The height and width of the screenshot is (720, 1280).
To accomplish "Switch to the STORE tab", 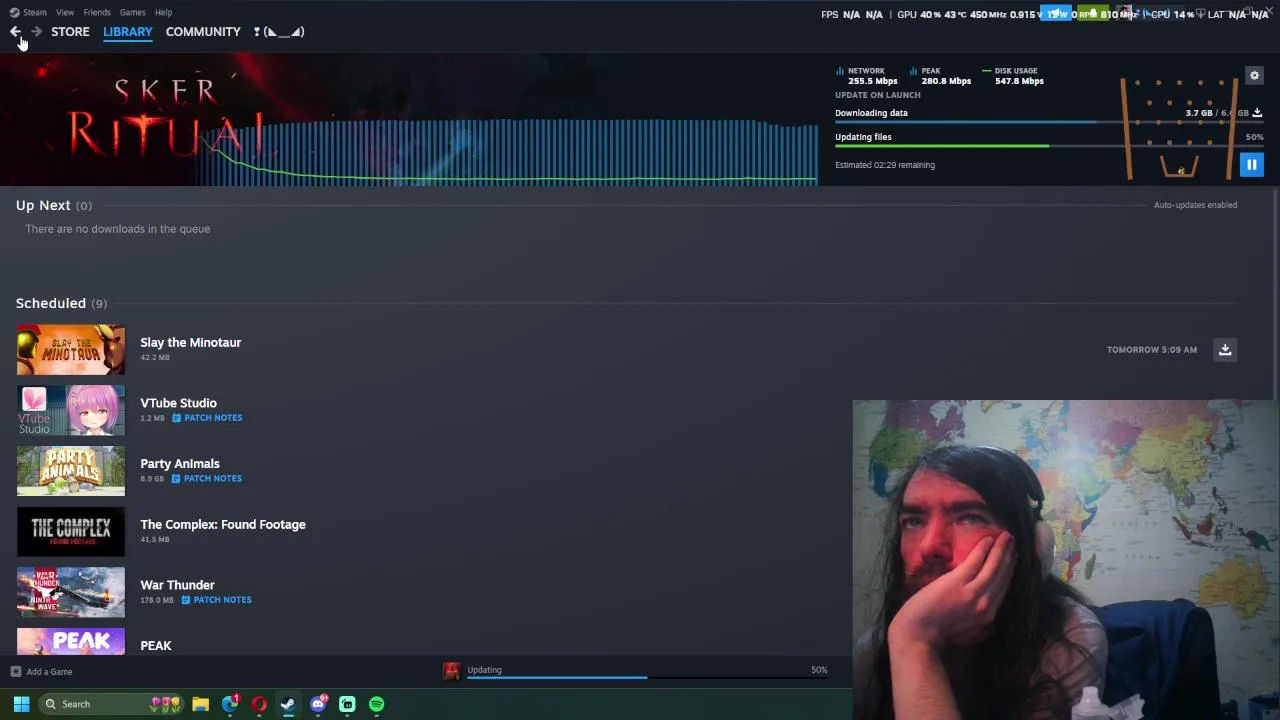I will pyautogui.click(x=70, y=32).
